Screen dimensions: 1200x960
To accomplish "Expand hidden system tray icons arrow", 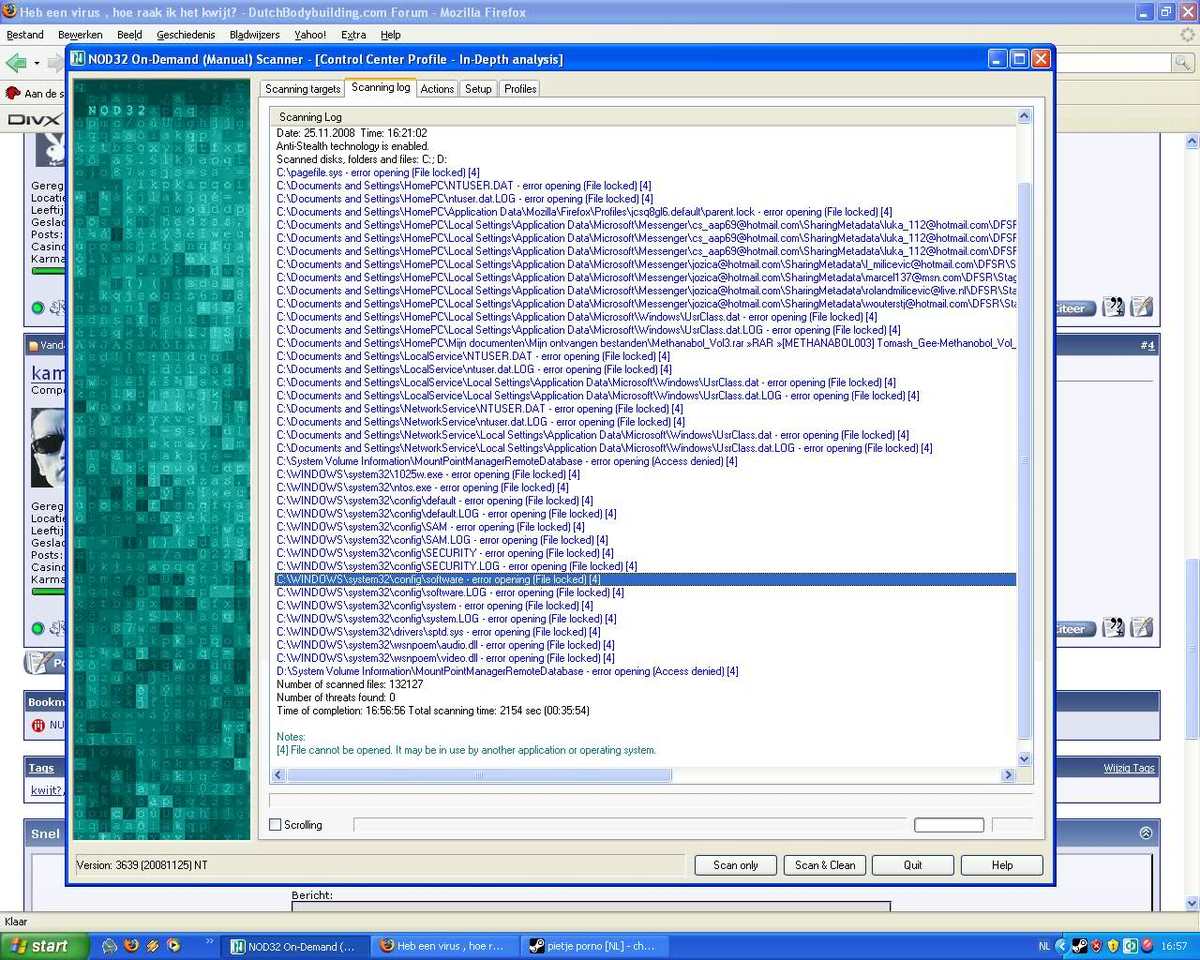I will tap(1062, 946).
